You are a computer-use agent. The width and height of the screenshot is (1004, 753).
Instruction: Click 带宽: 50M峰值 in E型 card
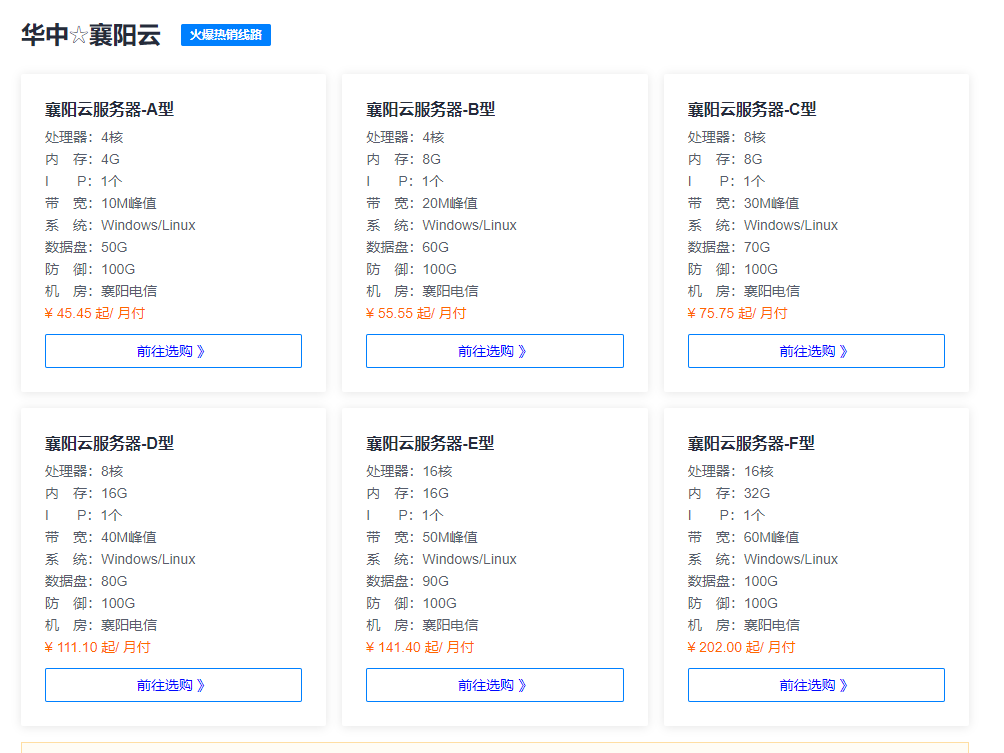(x=422, y=537)
